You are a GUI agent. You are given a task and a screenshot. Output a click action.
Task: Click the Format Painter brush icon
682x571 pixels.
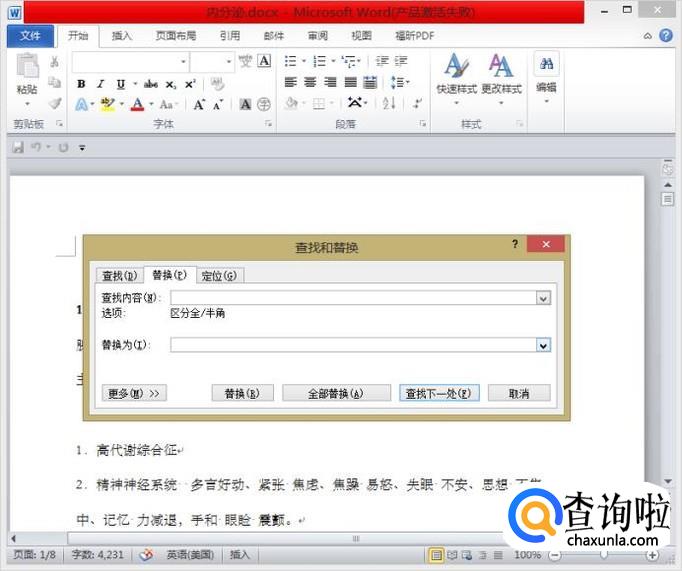[55, 103]
